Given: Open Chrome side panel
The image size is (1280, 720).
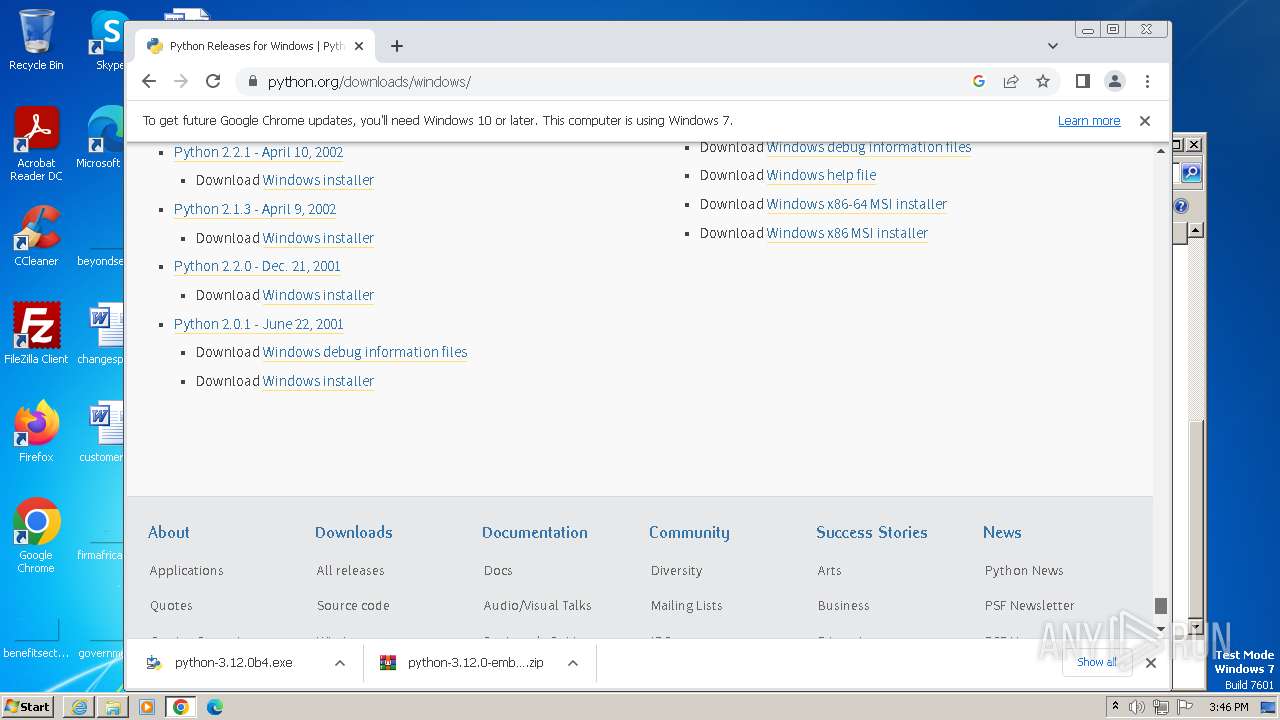Looking at the screenshot, I should pos(1082,81).
